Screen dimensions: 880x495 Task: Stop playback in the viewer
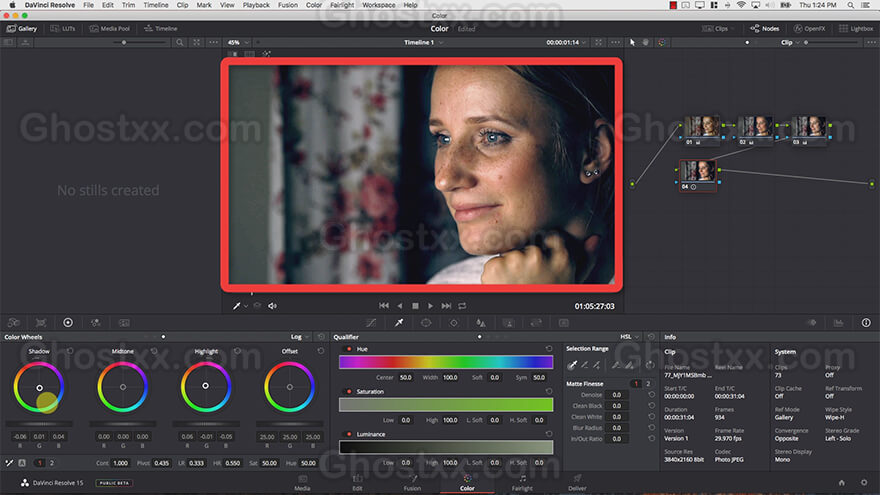415,306
